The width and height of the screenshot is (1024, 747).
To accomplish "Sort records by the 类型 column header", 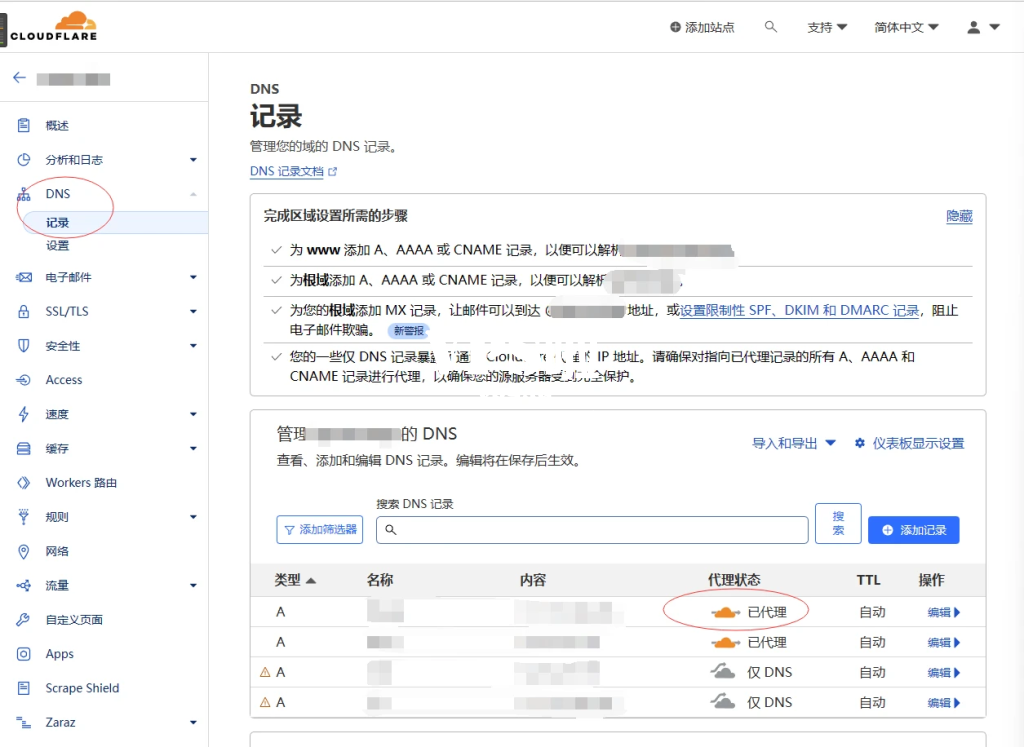I will click(286, 580).
